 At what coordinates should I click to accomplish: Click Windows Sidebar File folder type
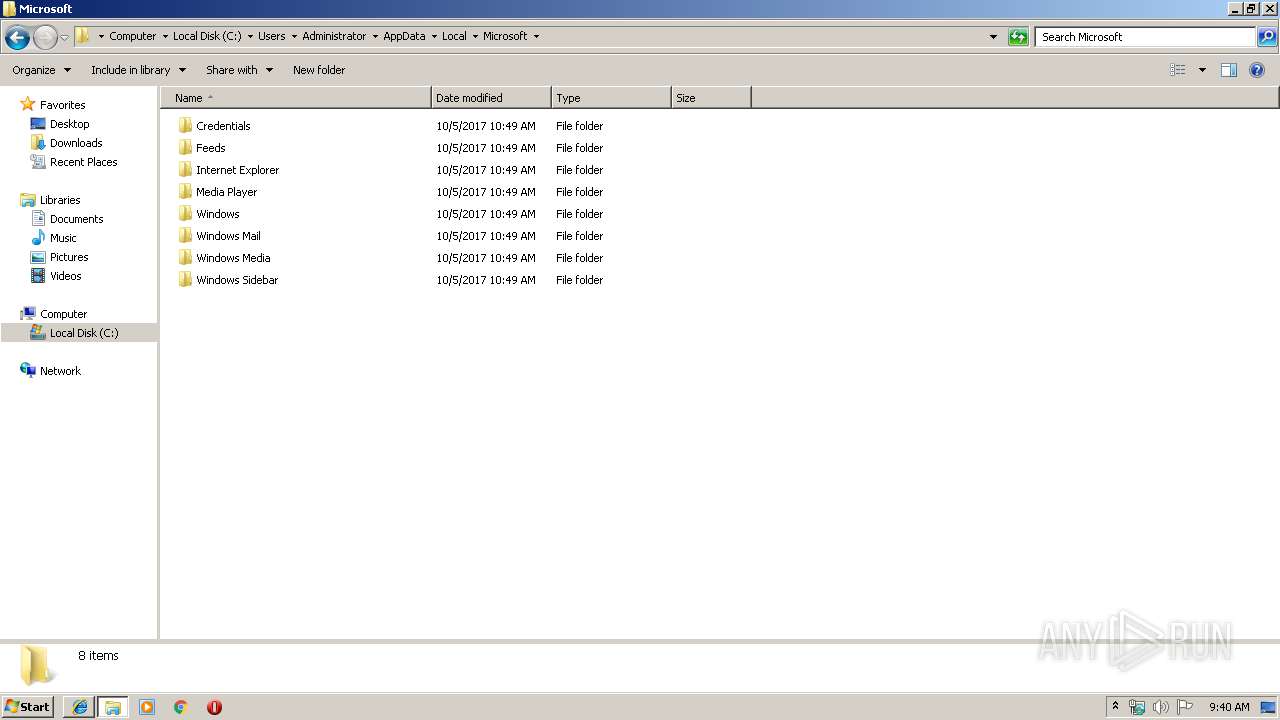pos(580,280)
